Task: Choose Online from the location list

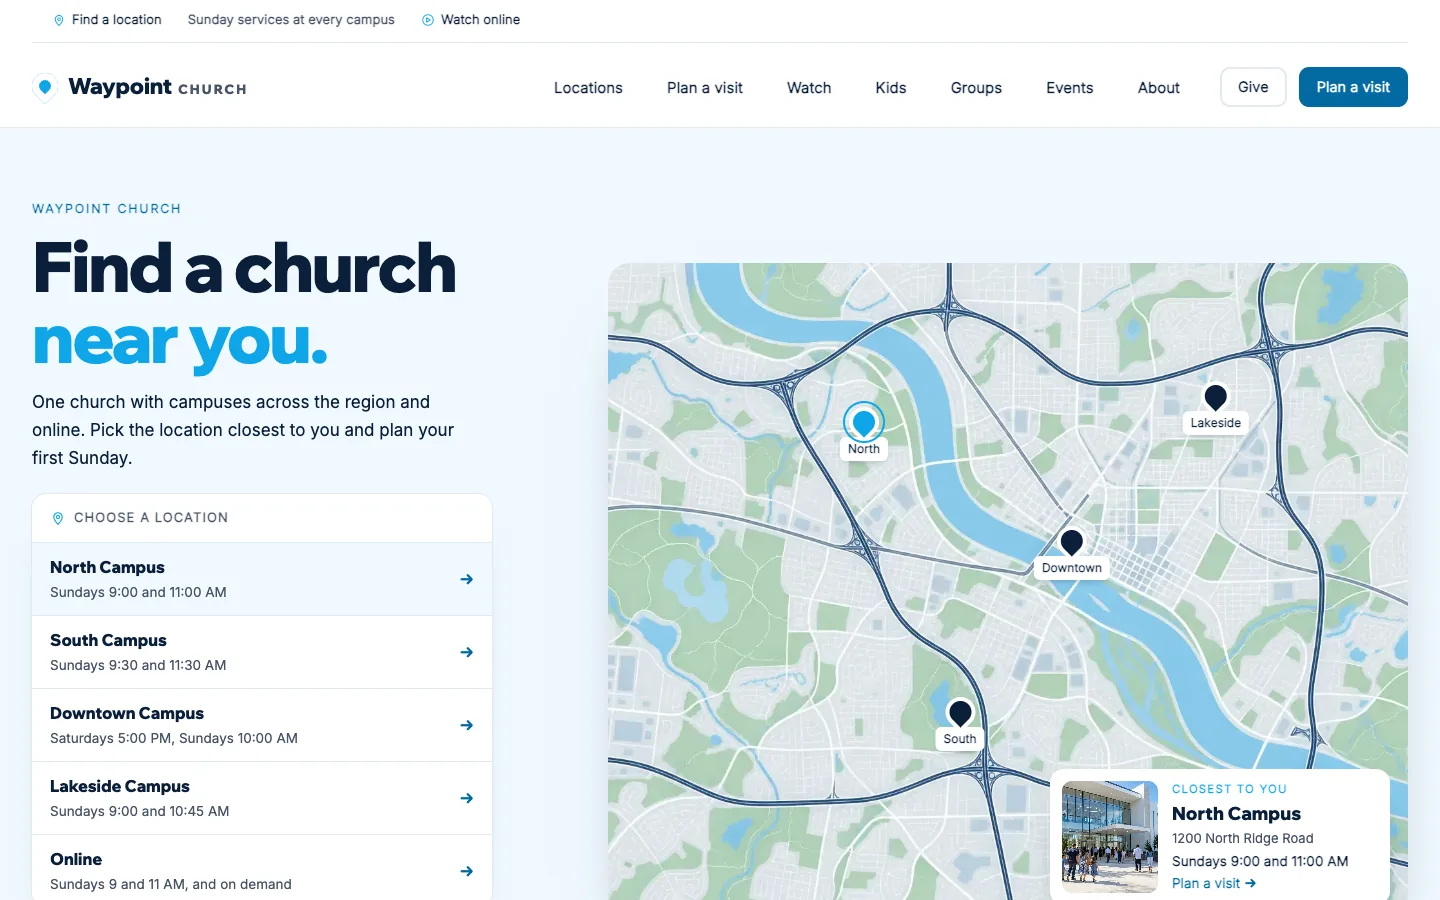Action: [x=262, y=868]
